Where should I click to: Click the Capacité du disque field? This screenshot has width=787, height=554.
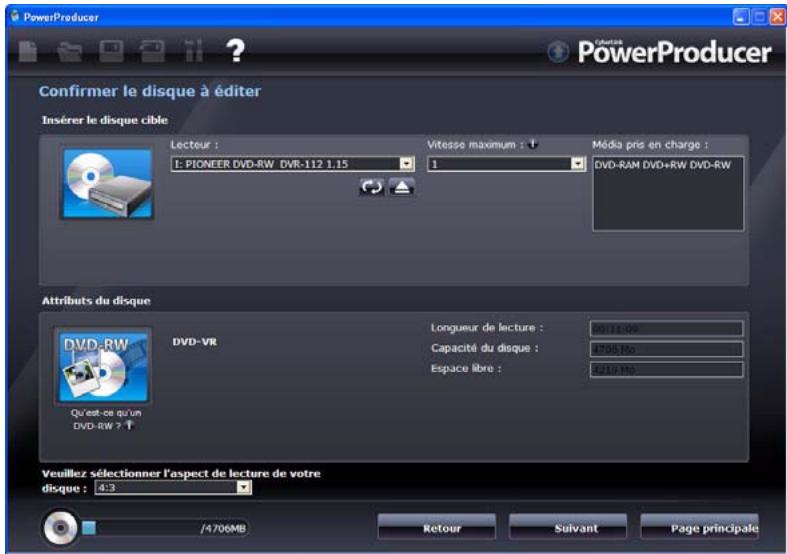pyautogui.click(x=667, y=349)
